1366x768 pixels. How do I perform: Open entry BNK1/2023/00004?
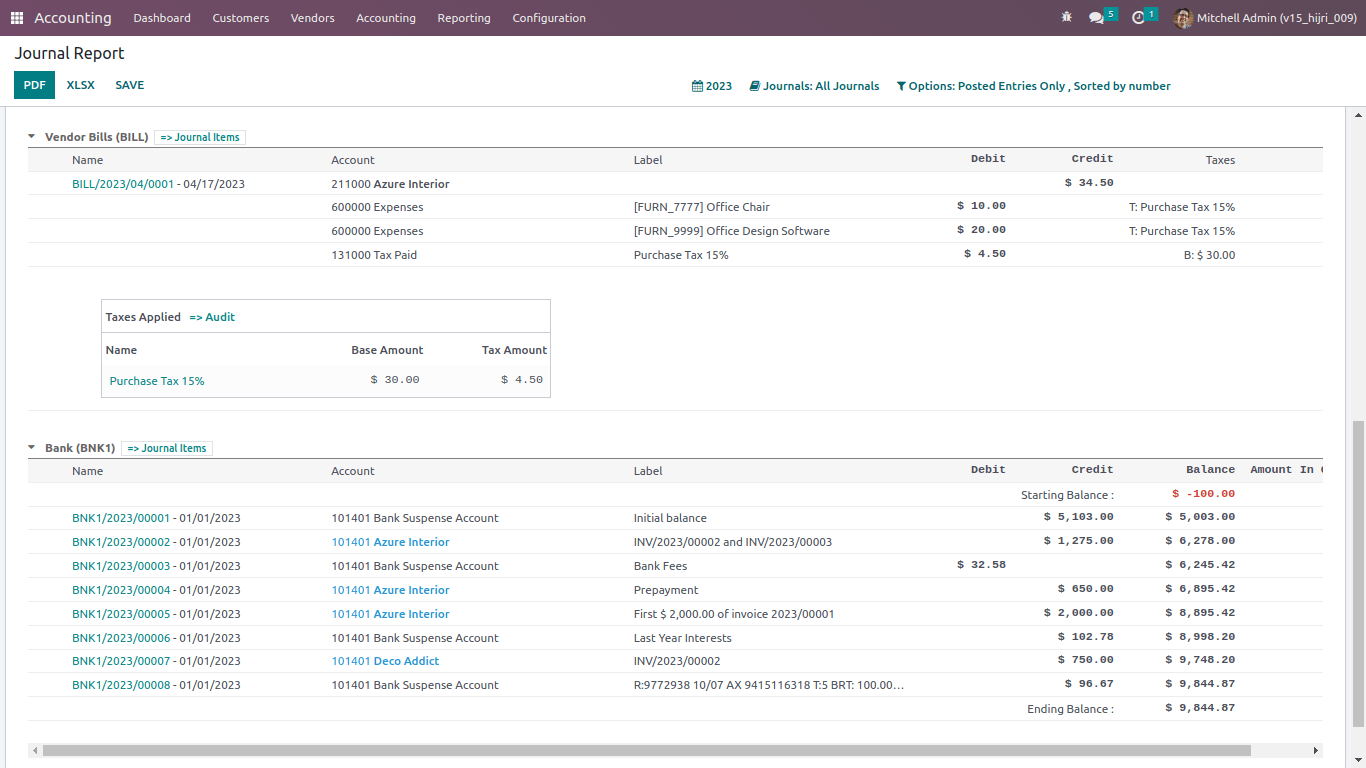(x=121, y=590)
